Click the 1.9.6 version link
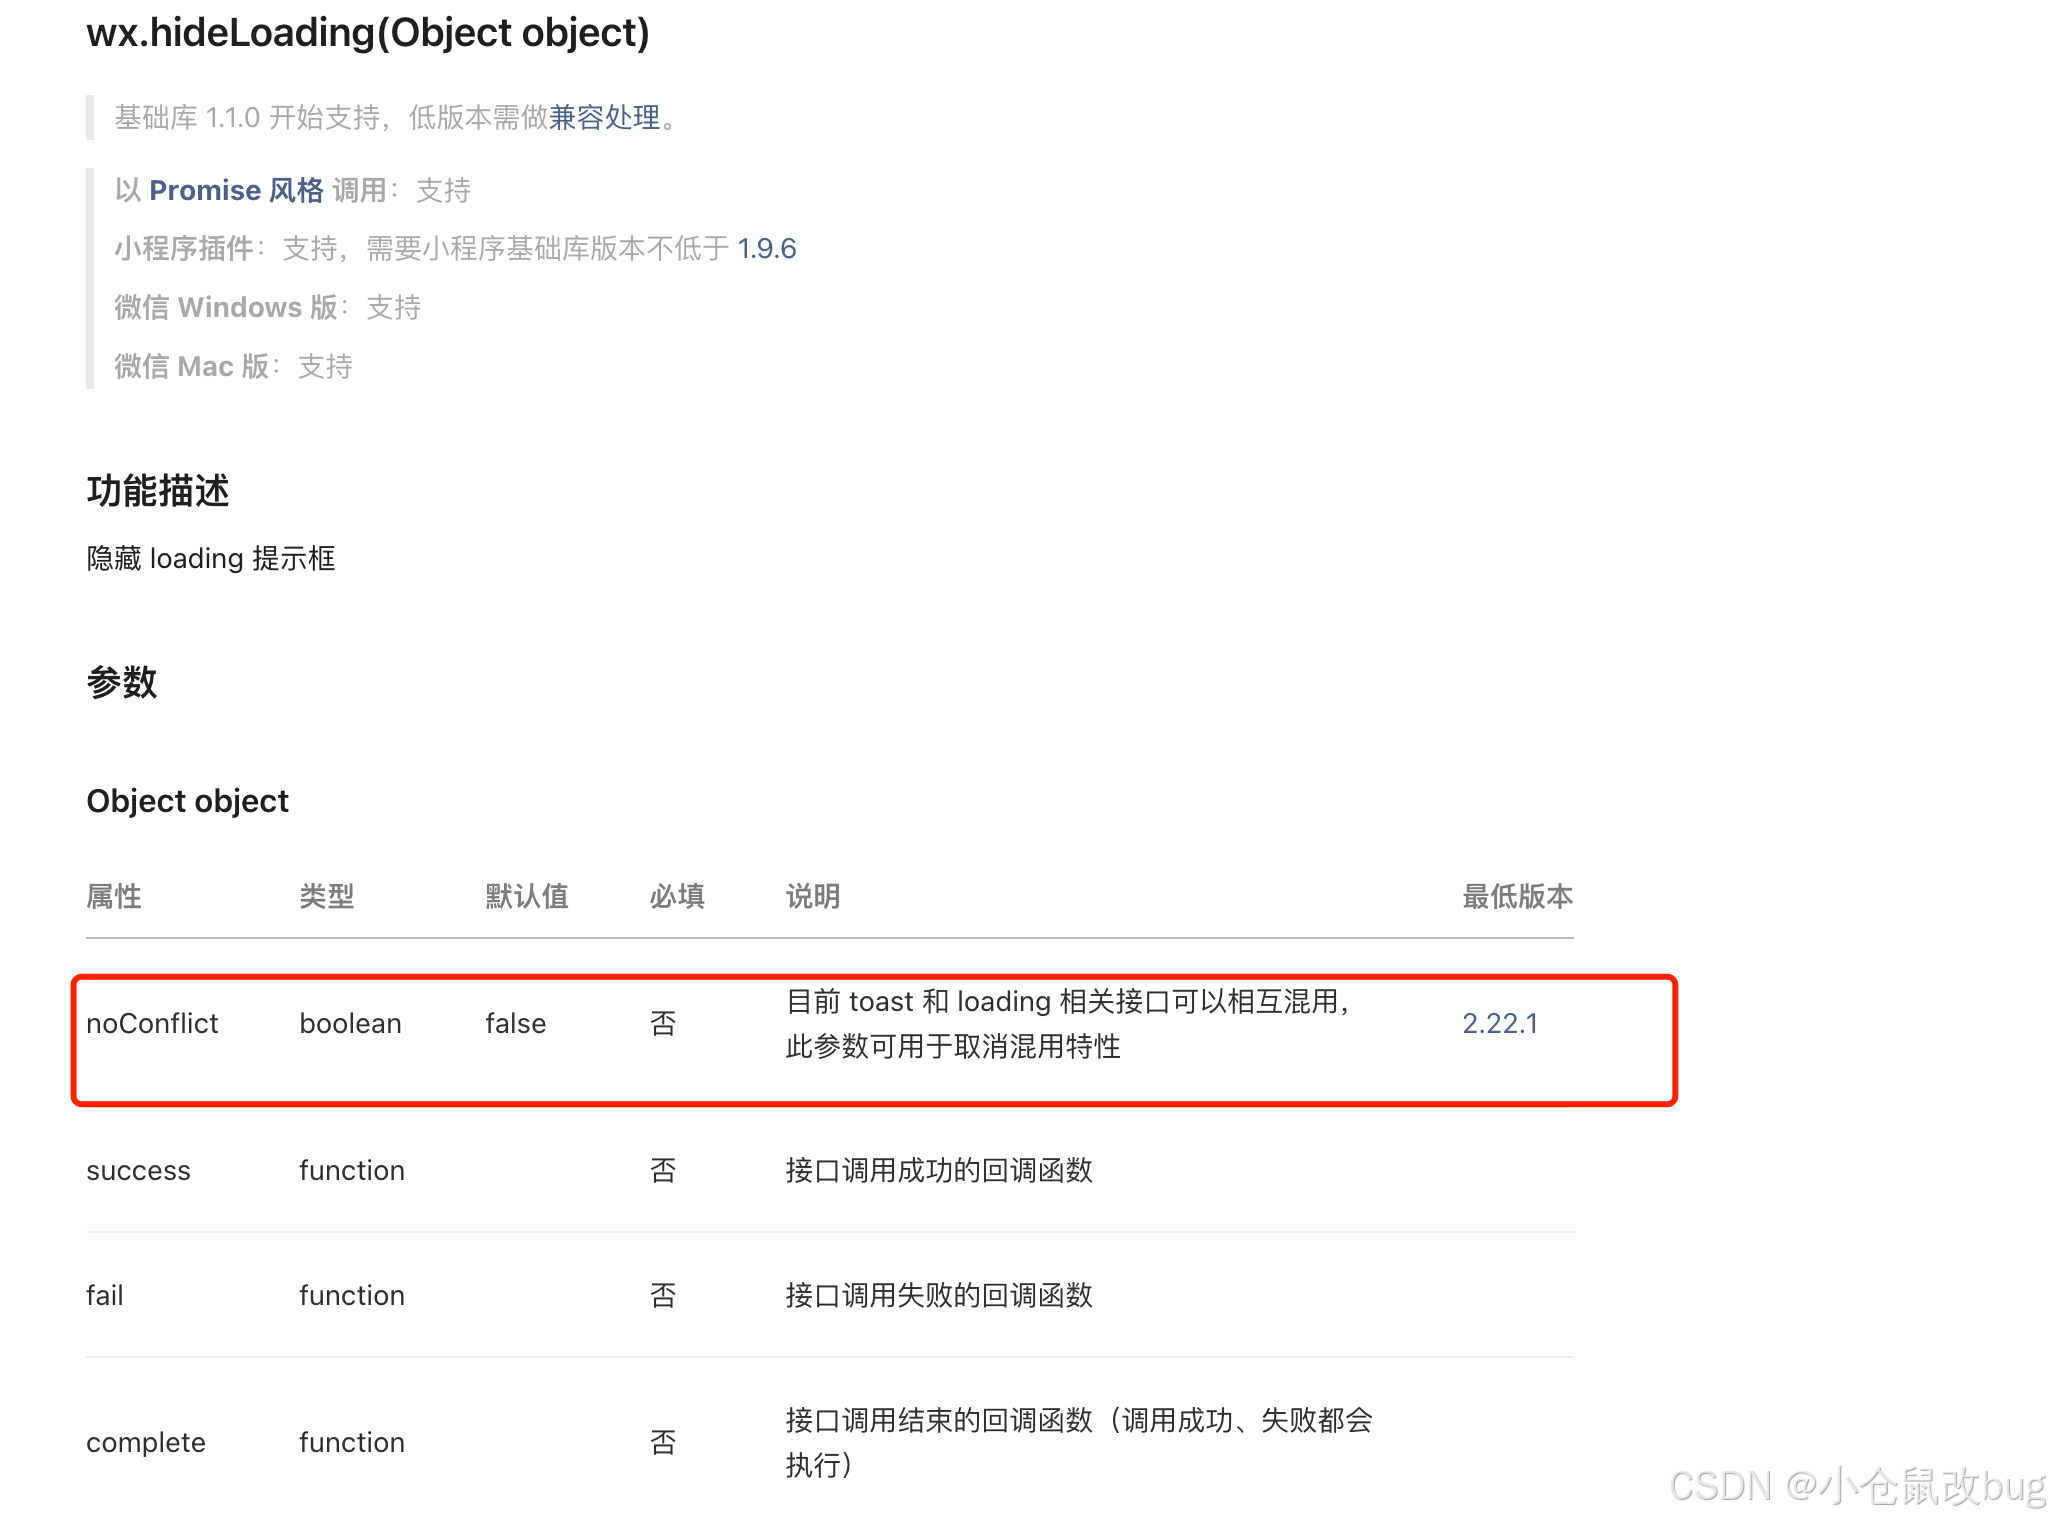 pos(766,248)
